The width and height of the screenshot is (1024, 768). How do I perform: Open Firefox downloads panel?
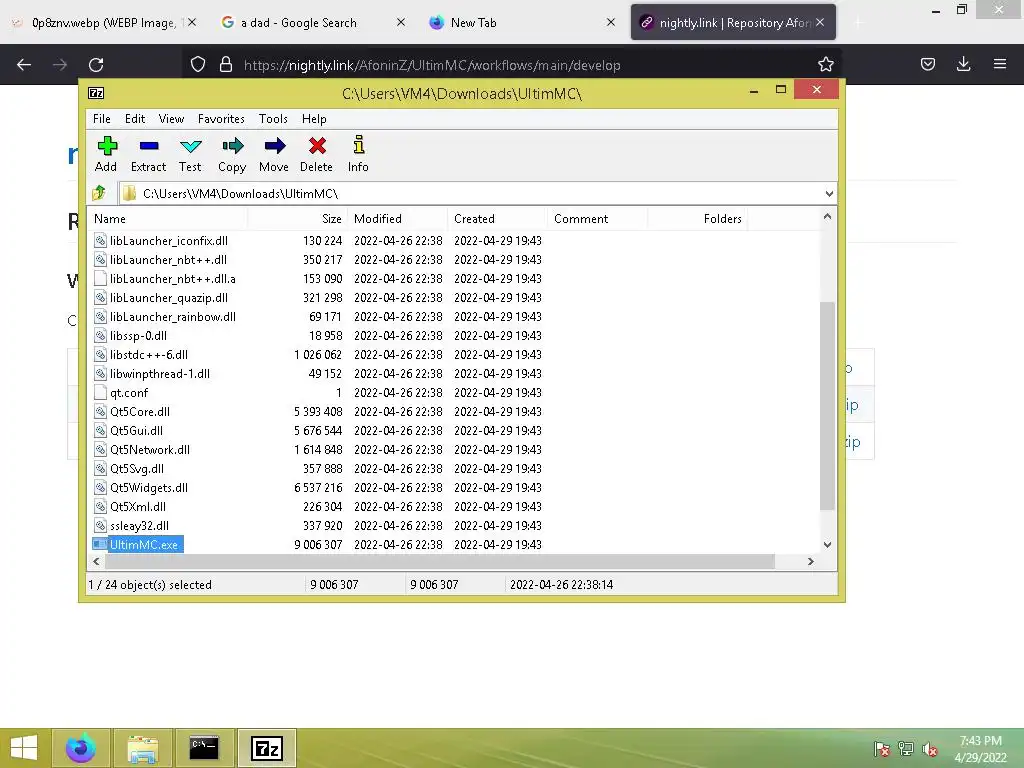coord(963,64)
